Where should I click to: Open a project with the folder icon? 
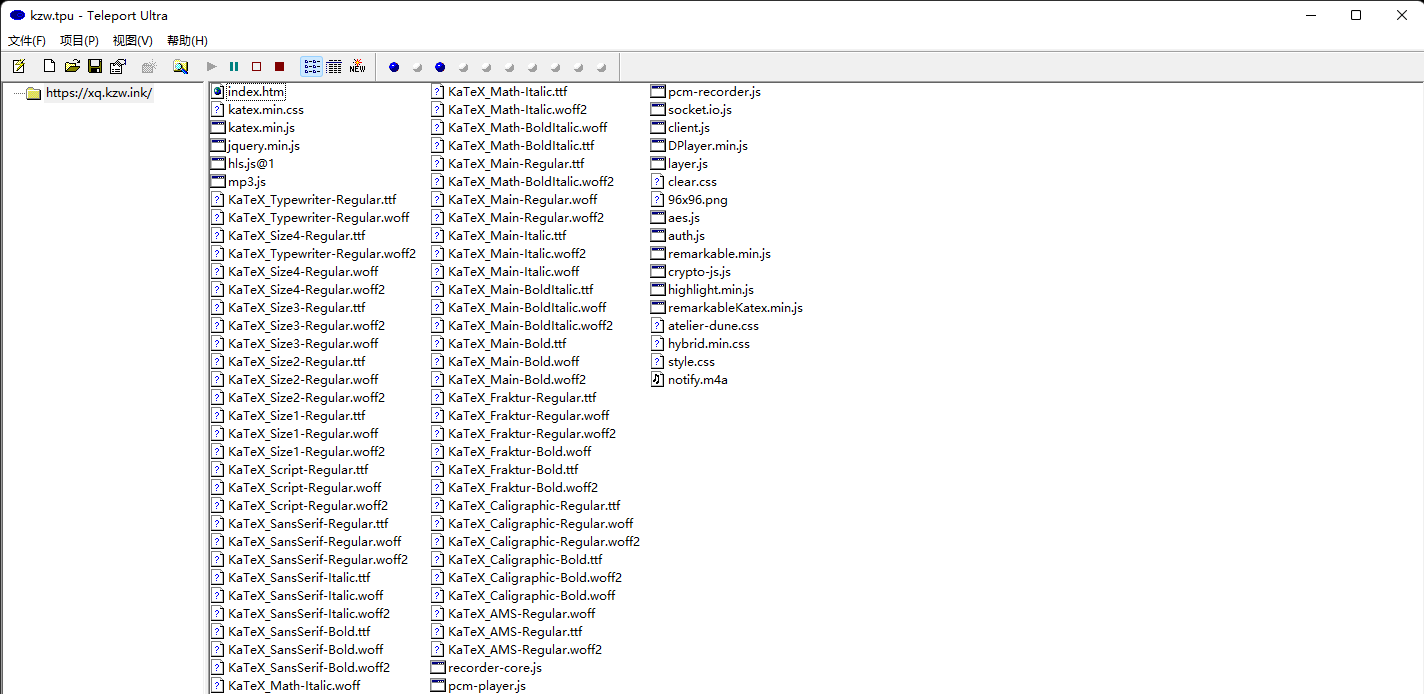coord(72,67)
